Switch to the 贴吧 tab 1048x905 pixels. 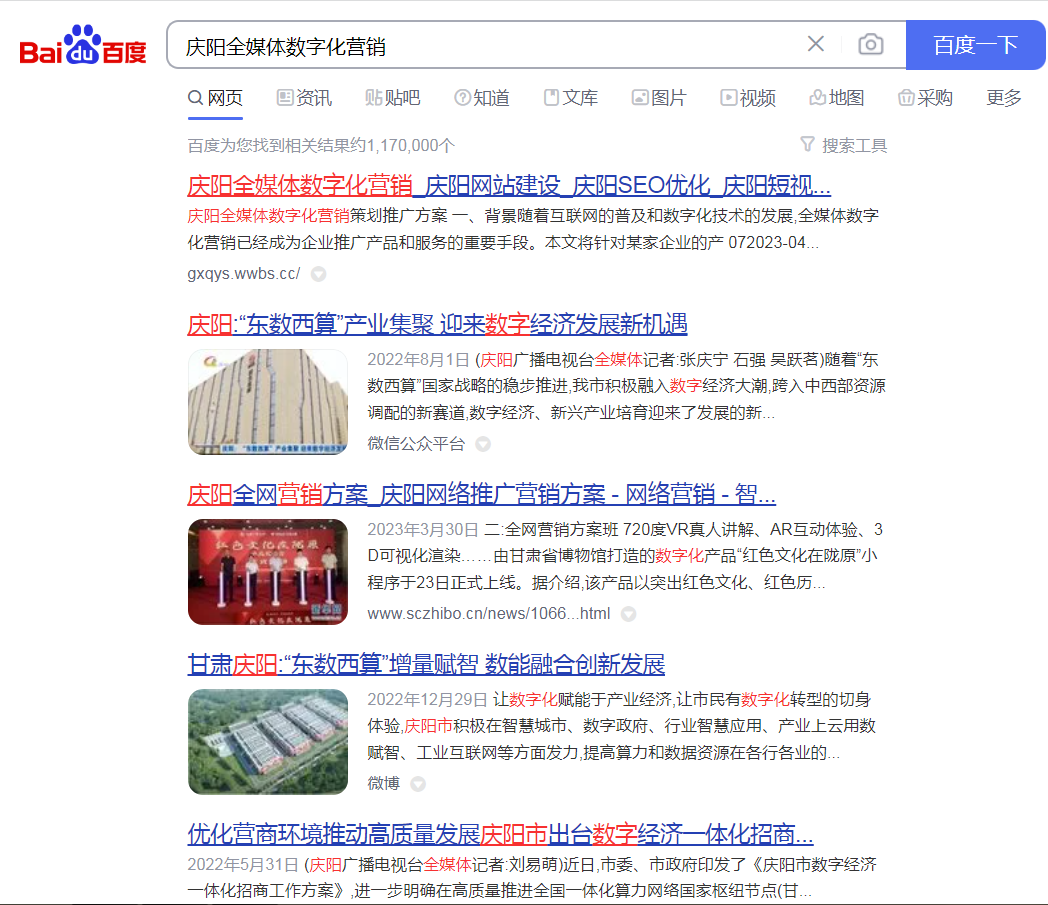[x=392, y=98]
